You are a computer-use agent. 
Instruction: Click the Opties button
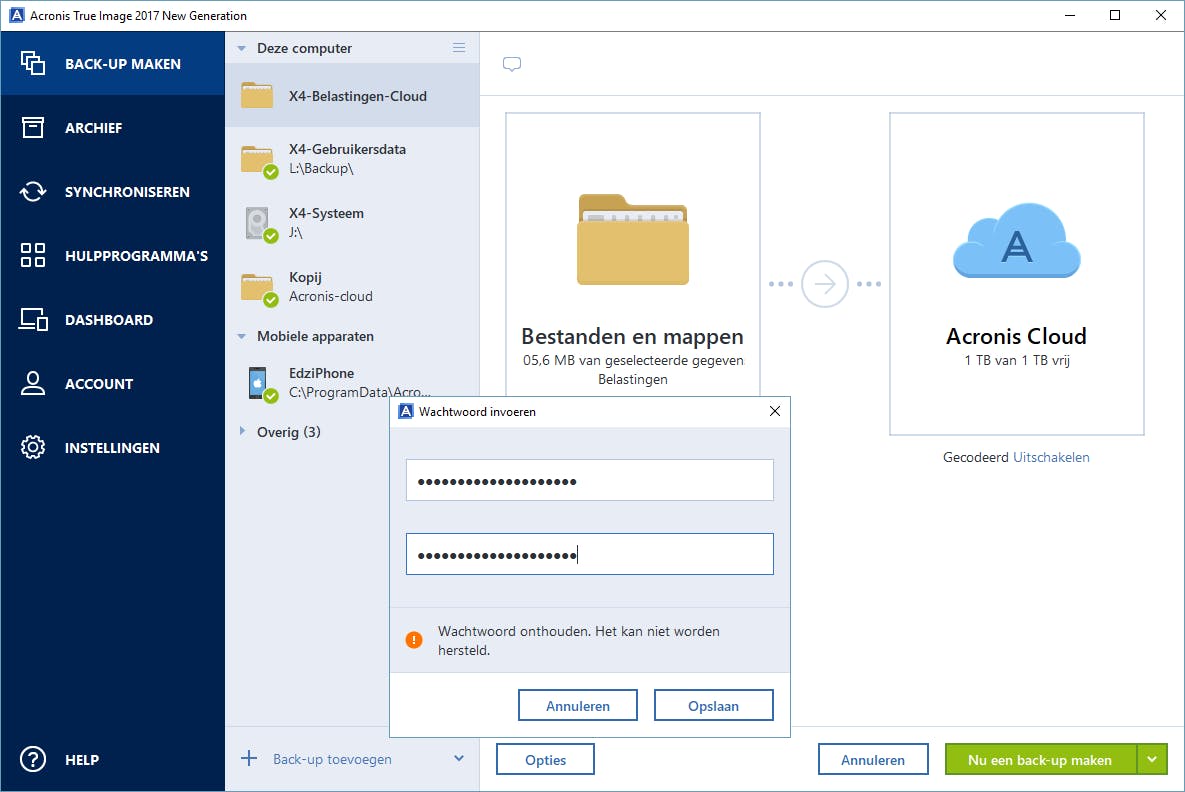(545, 760)
